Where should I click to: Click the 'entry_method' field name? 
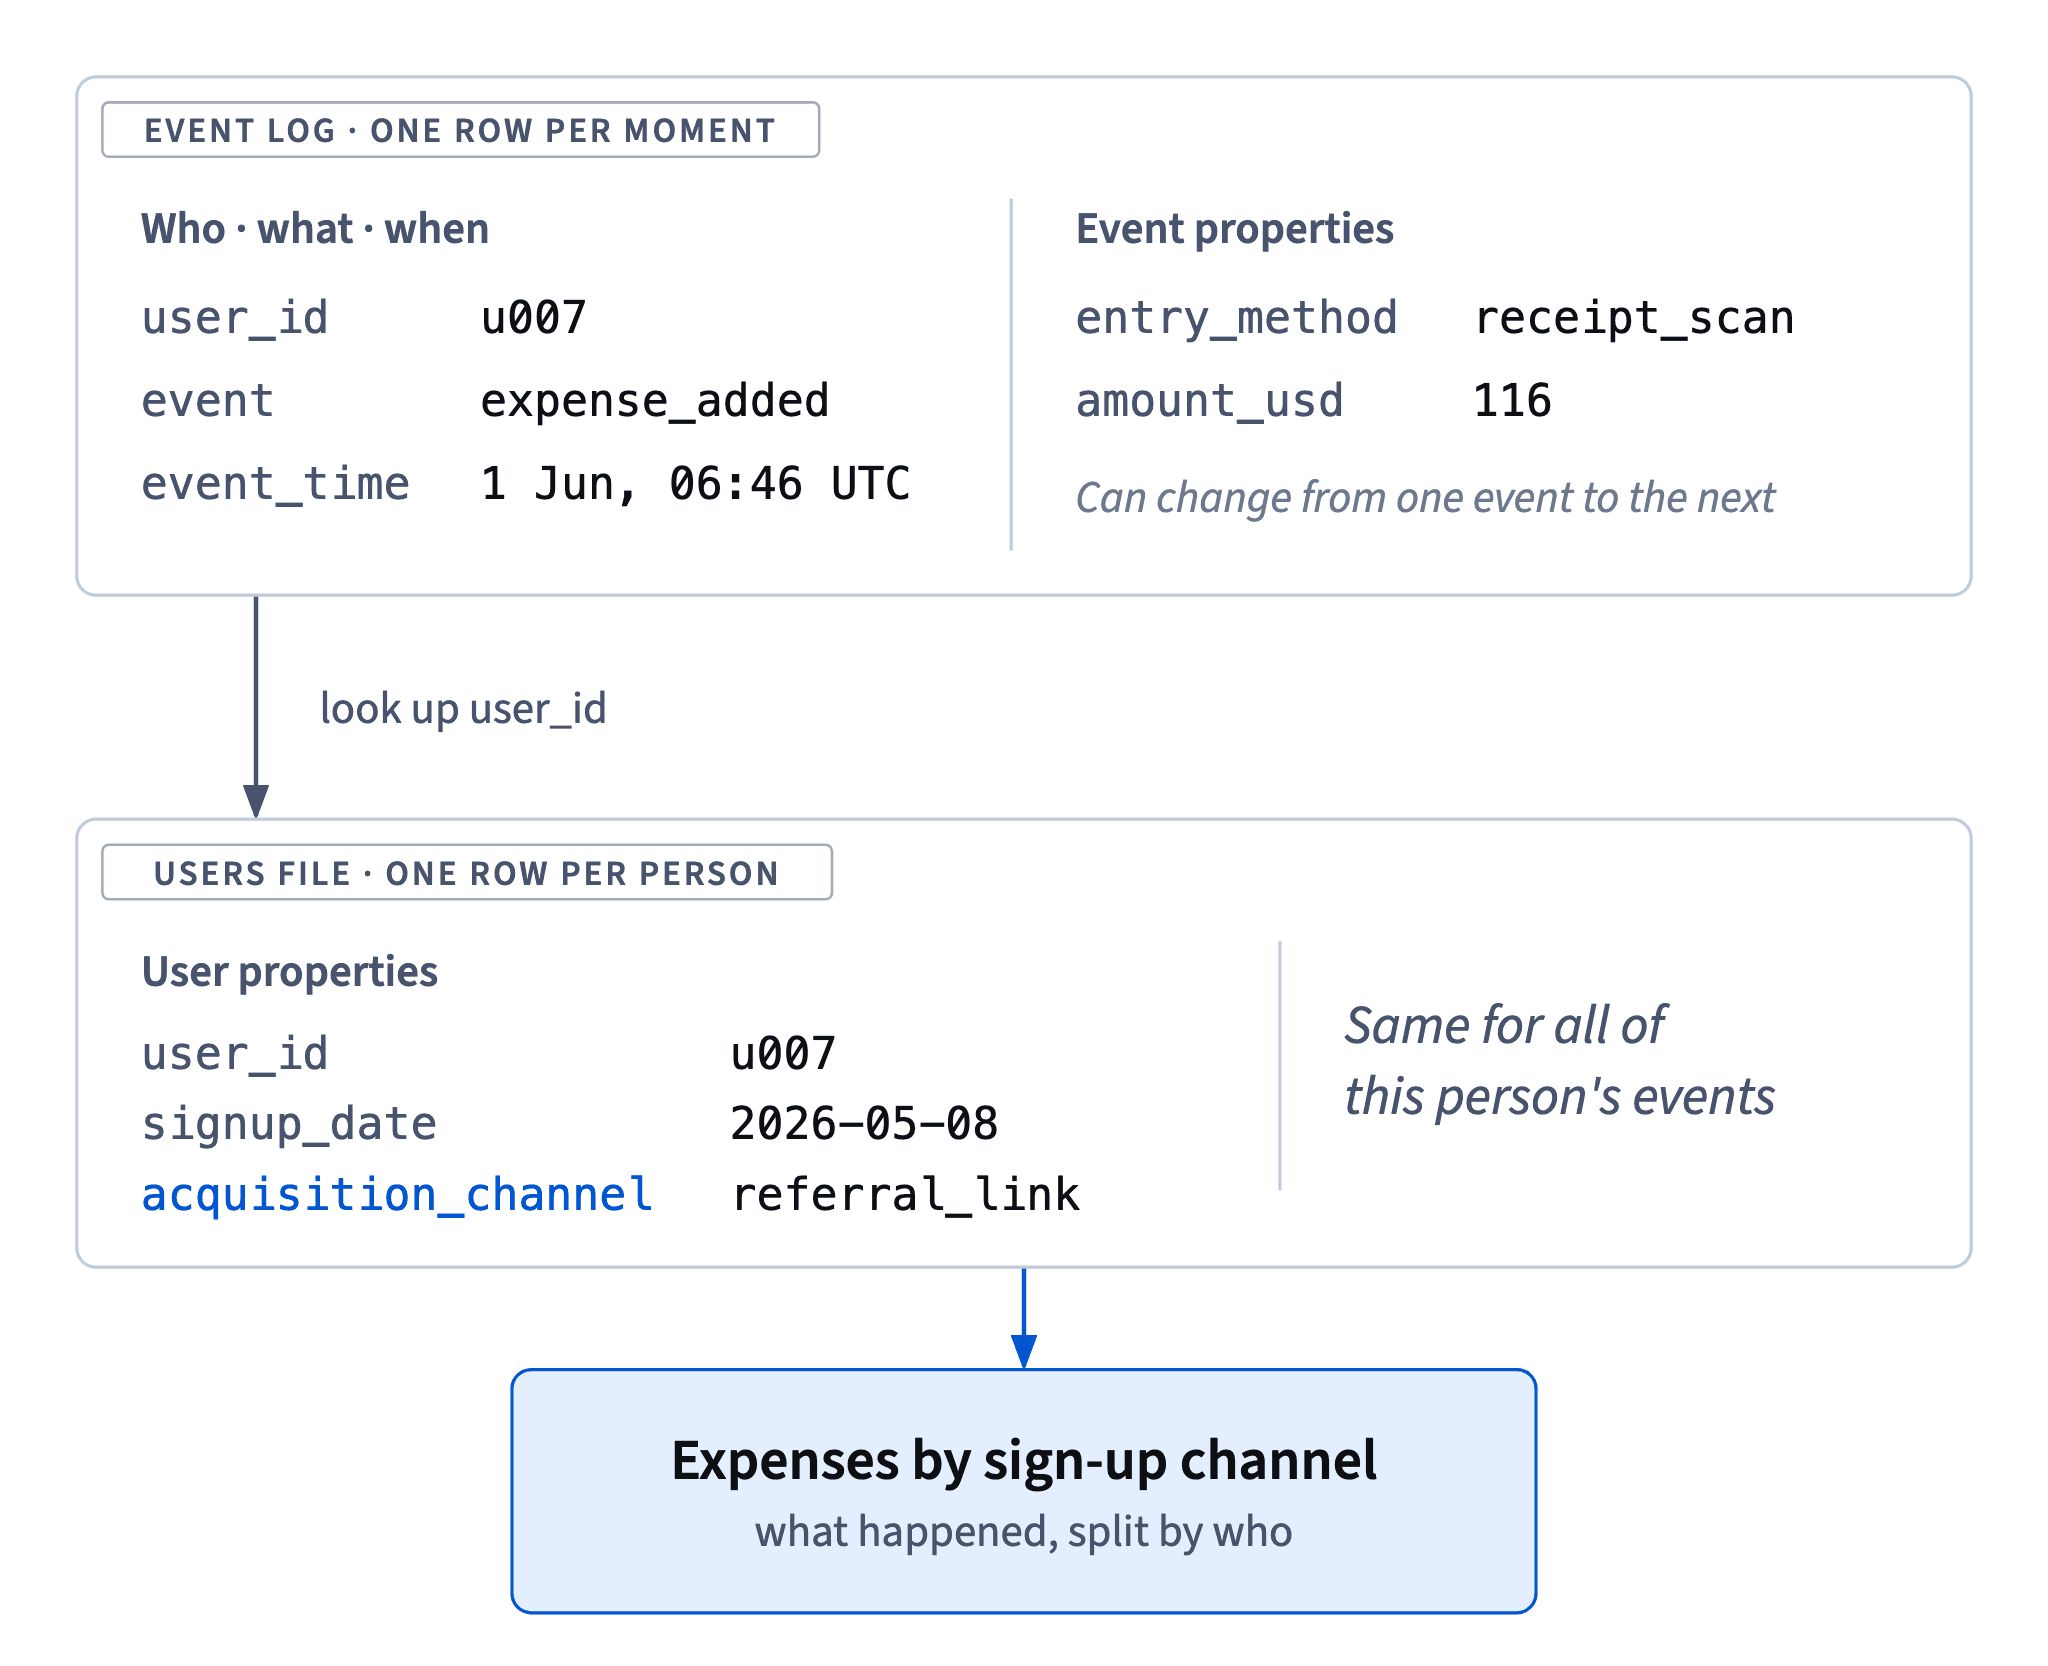click(x=1236, y=318)
